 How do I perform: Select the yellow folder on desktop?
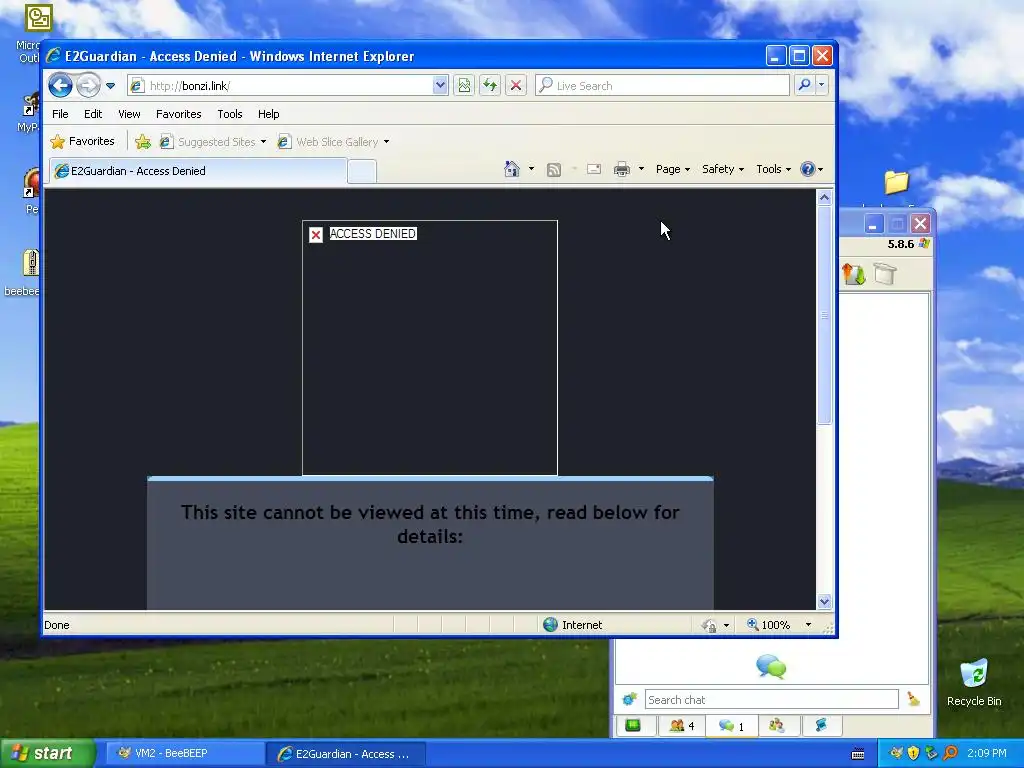pyautogui.click(x=896, y=182)
